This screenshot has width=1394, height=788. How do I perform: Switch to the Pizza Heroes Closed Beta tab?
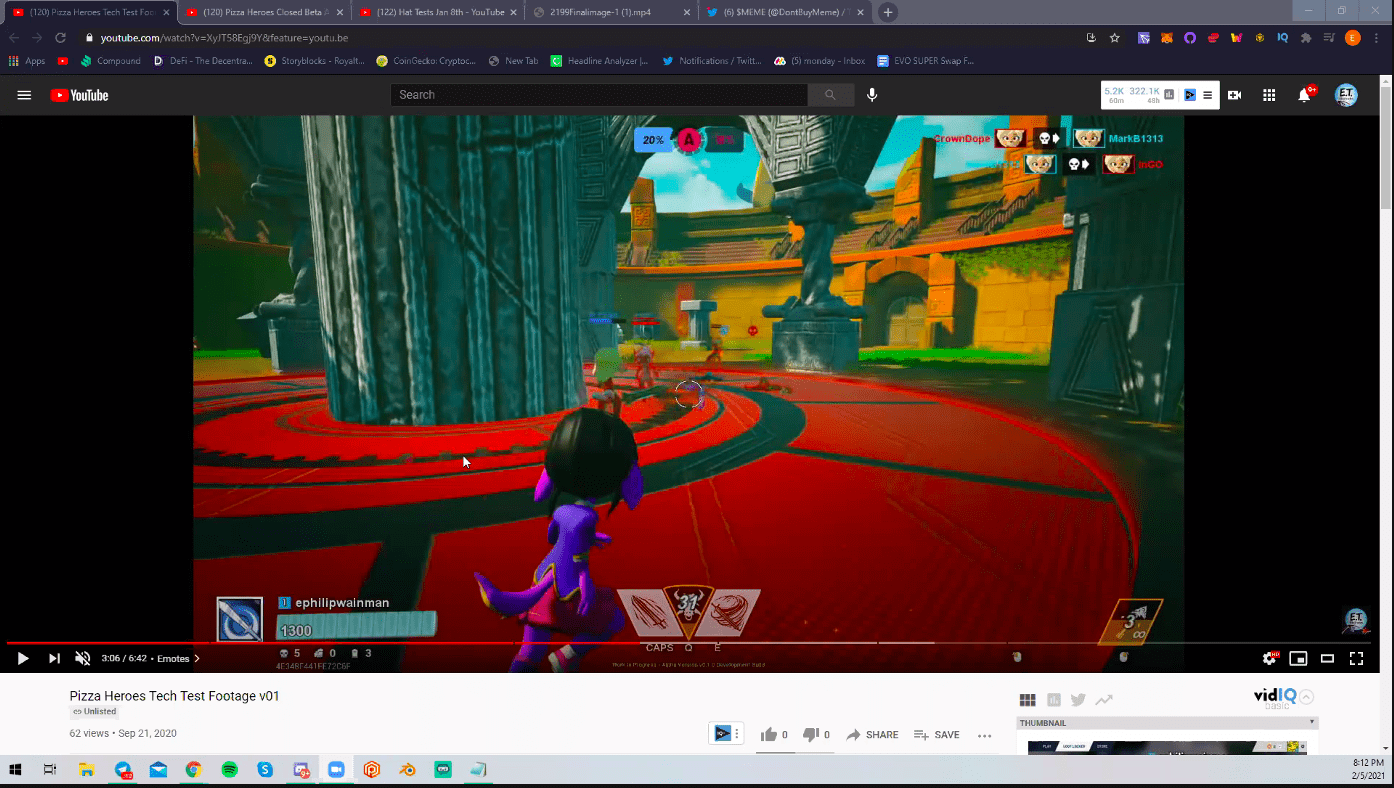pos(264,12)
